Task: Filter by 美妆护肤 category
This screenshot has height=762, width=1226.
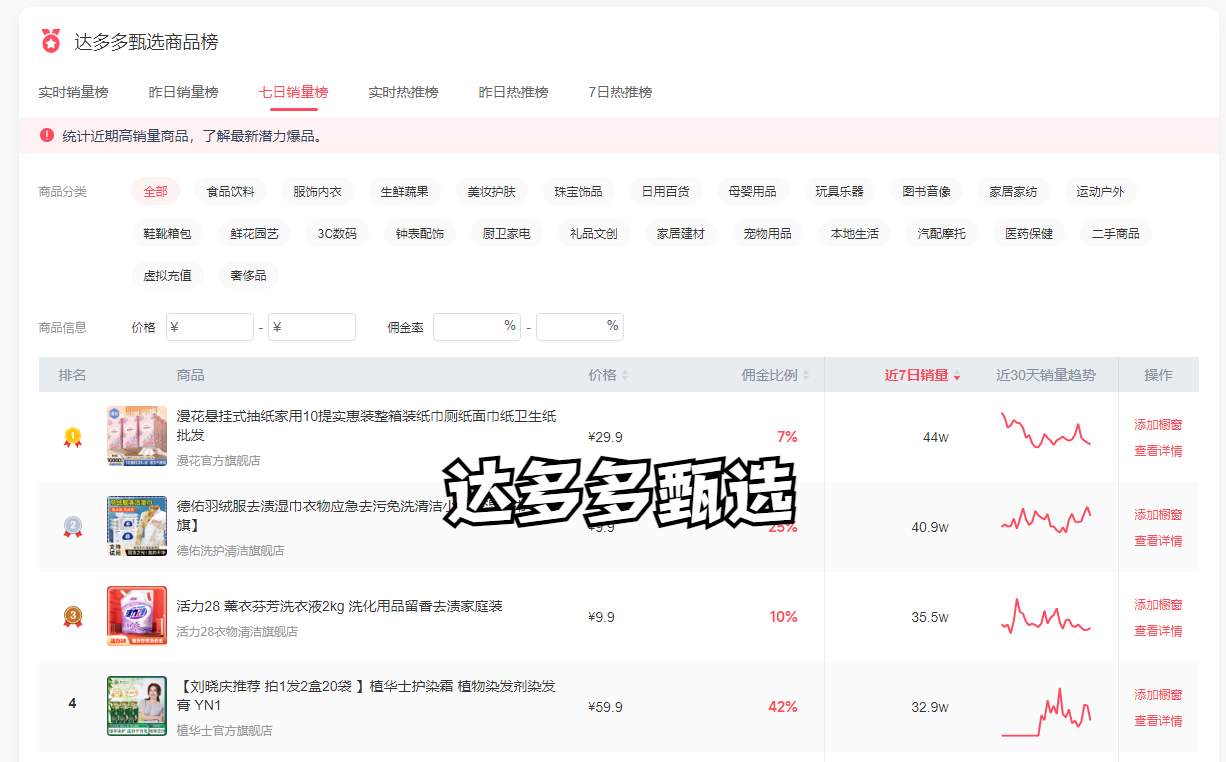Action: pos(491,191)
